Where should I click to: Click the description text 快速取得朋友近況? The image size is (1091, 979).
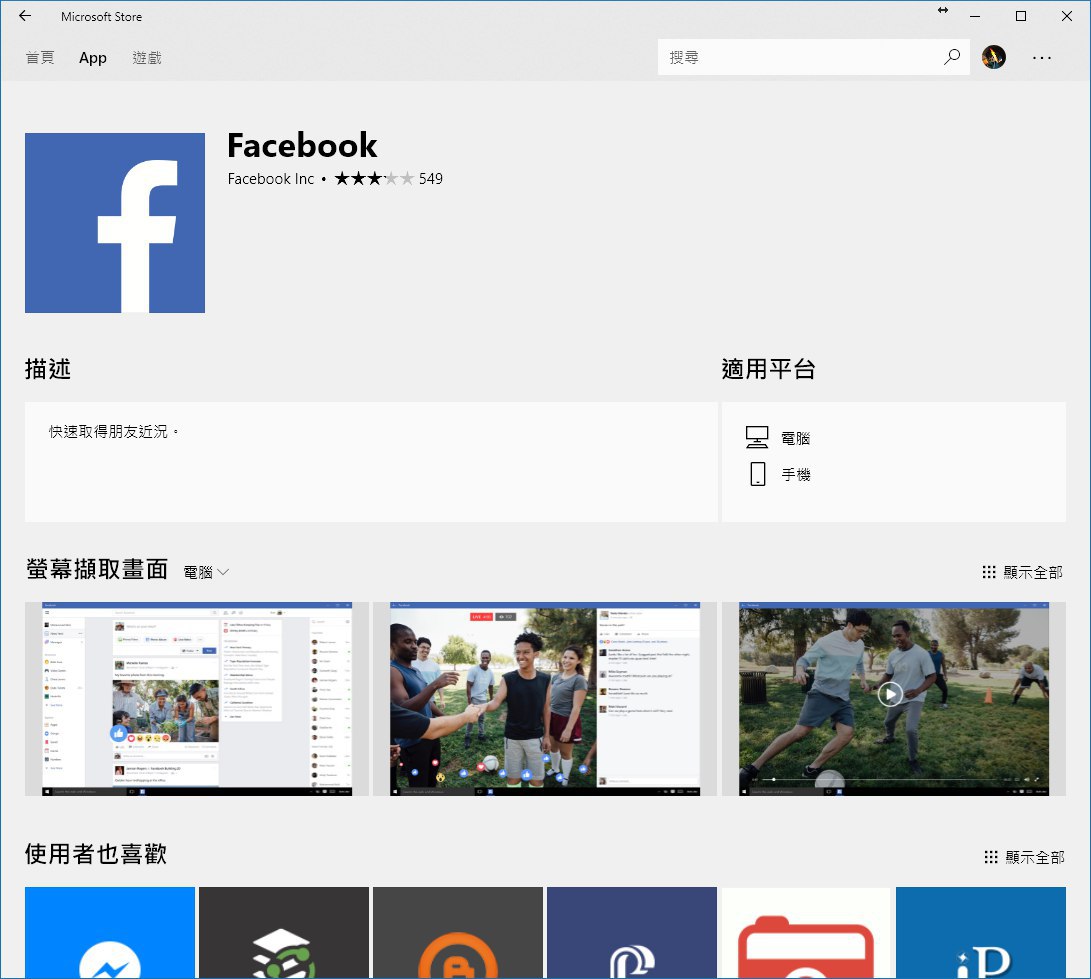113,431
